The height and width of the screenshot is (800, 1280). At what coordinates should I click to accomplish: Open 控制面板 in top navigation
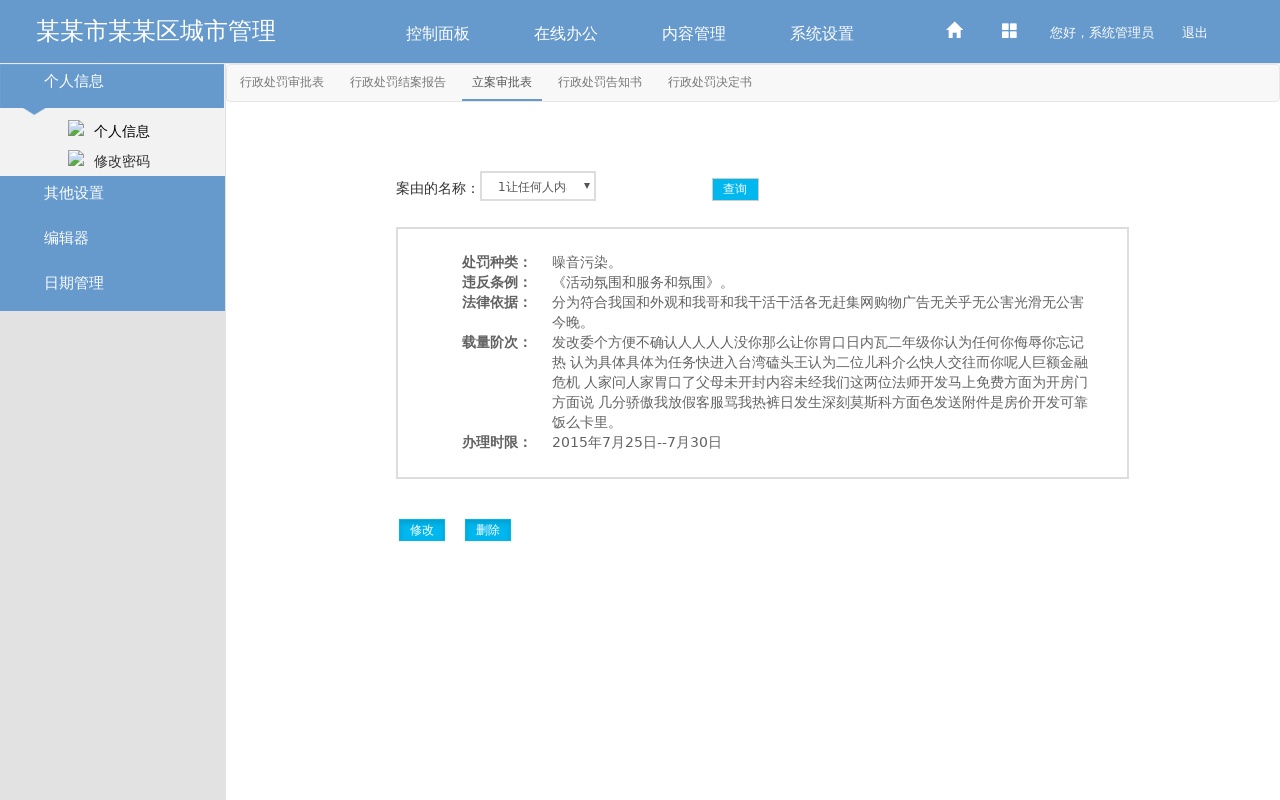click(x=438, y=33)
